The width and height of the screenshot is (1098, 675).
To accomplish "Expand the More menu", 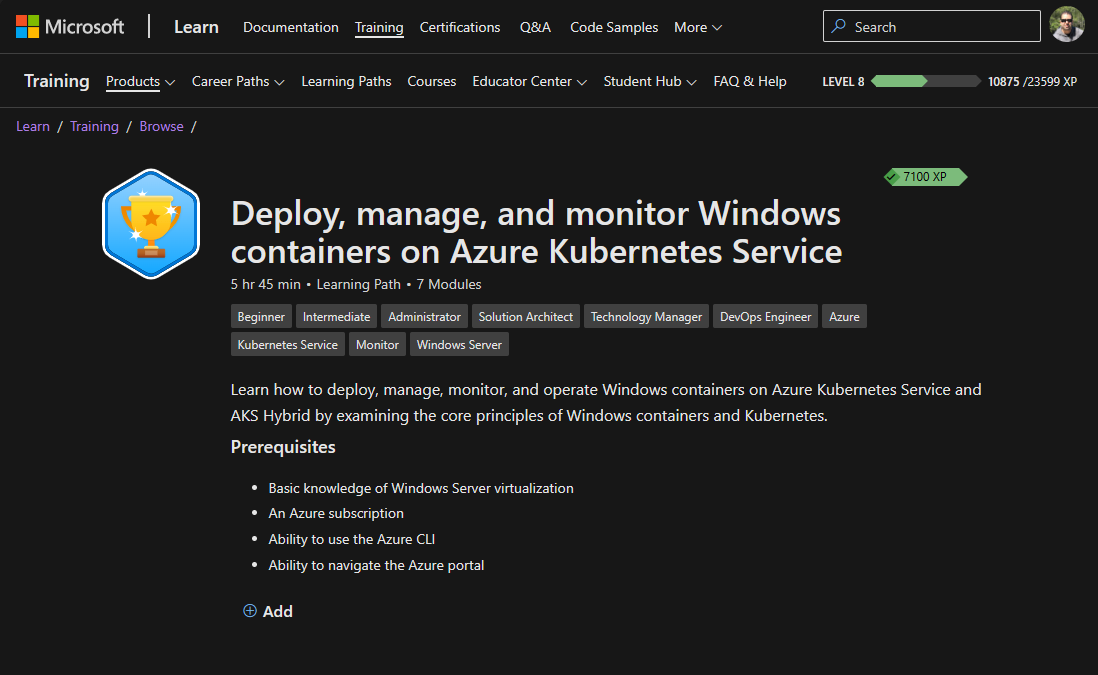I will coord(697,27).
